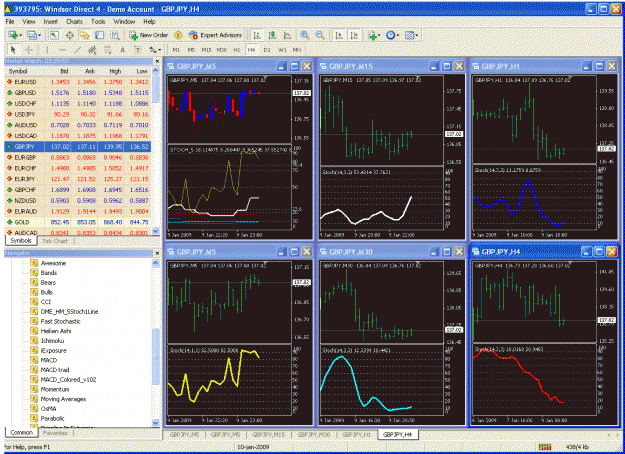
Task: Select the GBPJPY,M15 chart tab at bottom
Action: coord(268,434)
